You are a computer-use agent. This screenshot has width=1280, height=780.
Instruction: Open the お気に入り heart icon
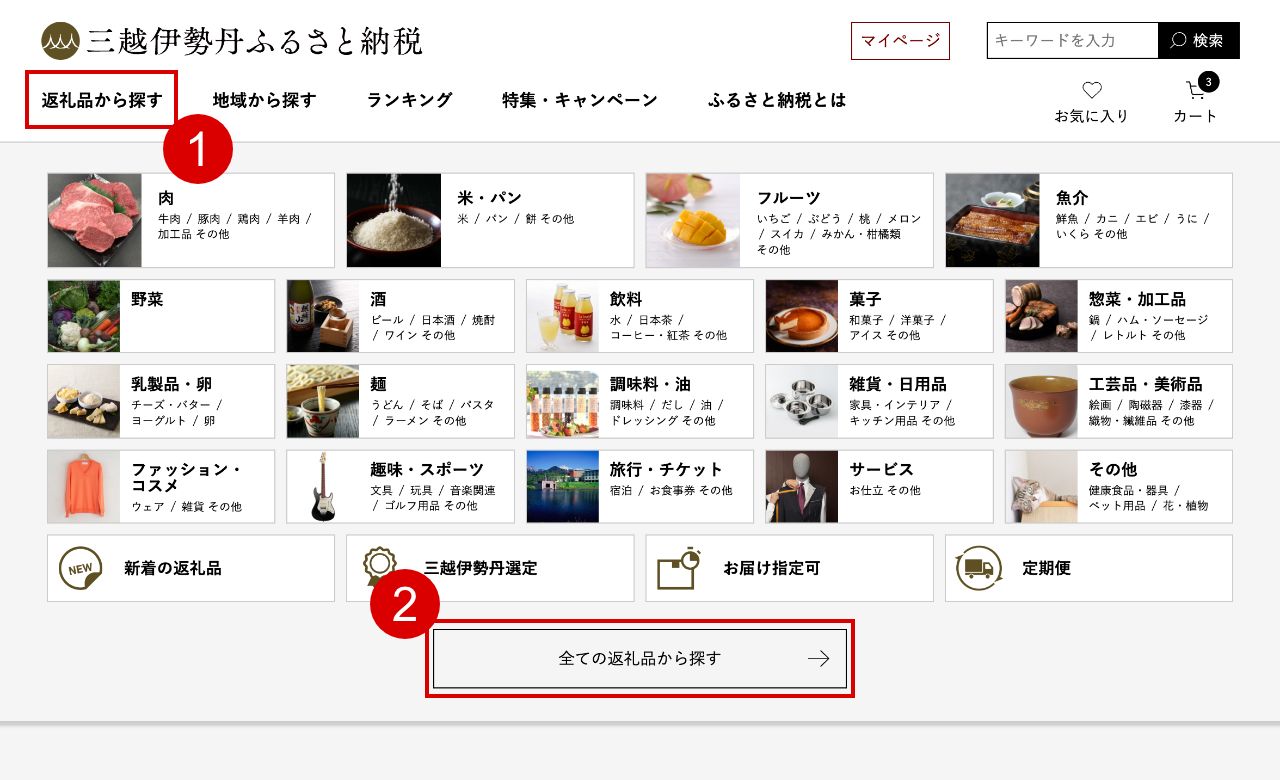point(1092,90)
